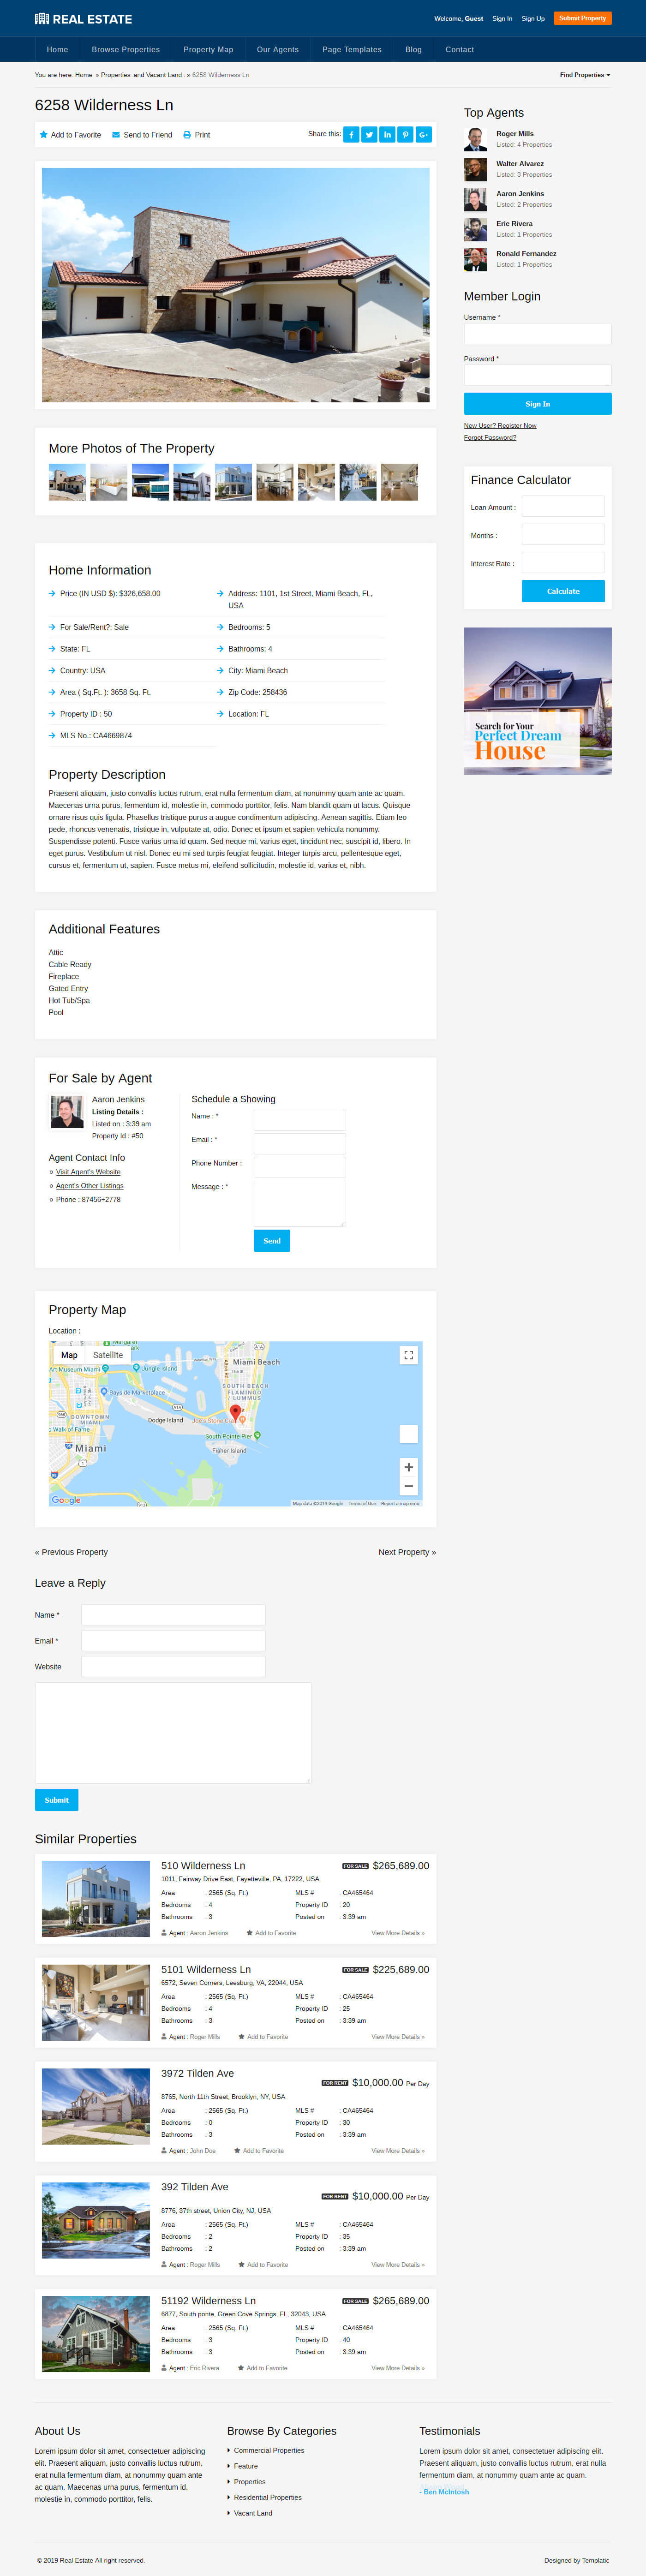Image resolution: width=646 pixels, height=2576 pixels.
Task: Open Roger Mills agent photo
Action: click(x=476, y=140)
